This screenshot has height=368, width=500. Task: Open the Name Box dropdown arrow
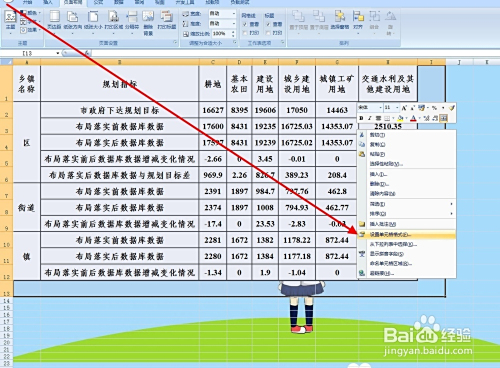[x=58, y=53]
